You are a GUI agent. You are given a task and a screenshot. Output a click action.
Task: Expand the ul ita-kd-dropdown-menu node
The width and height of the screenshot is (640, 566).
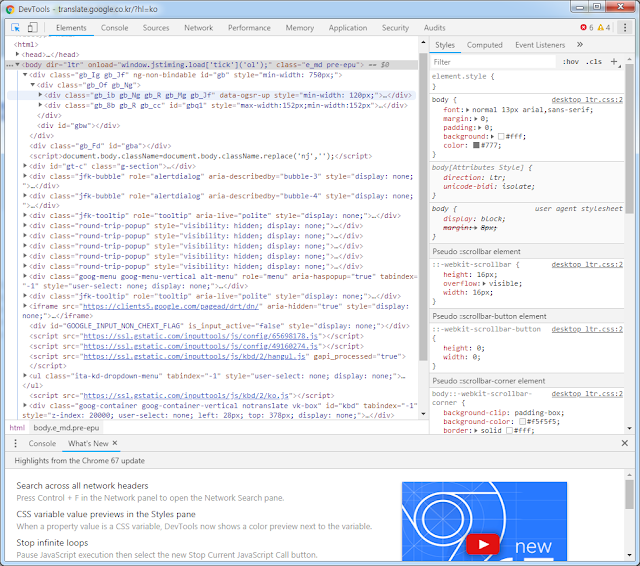(25, 375)
